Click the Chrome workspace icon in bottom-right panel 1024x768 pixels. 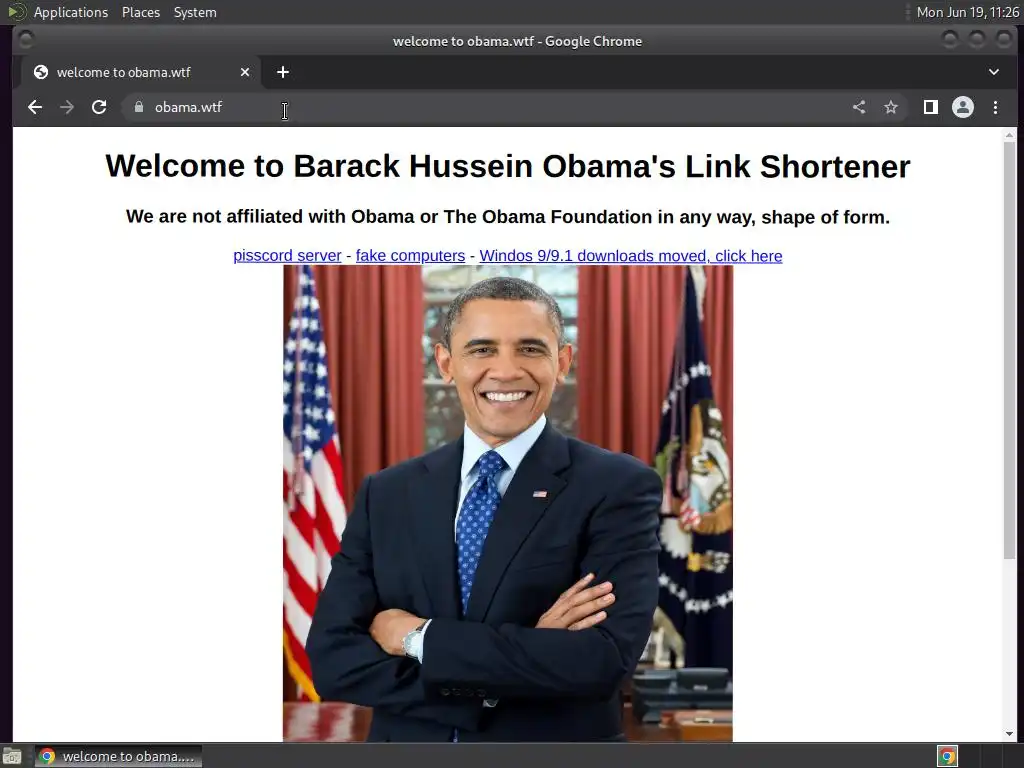tap(947, 756)
